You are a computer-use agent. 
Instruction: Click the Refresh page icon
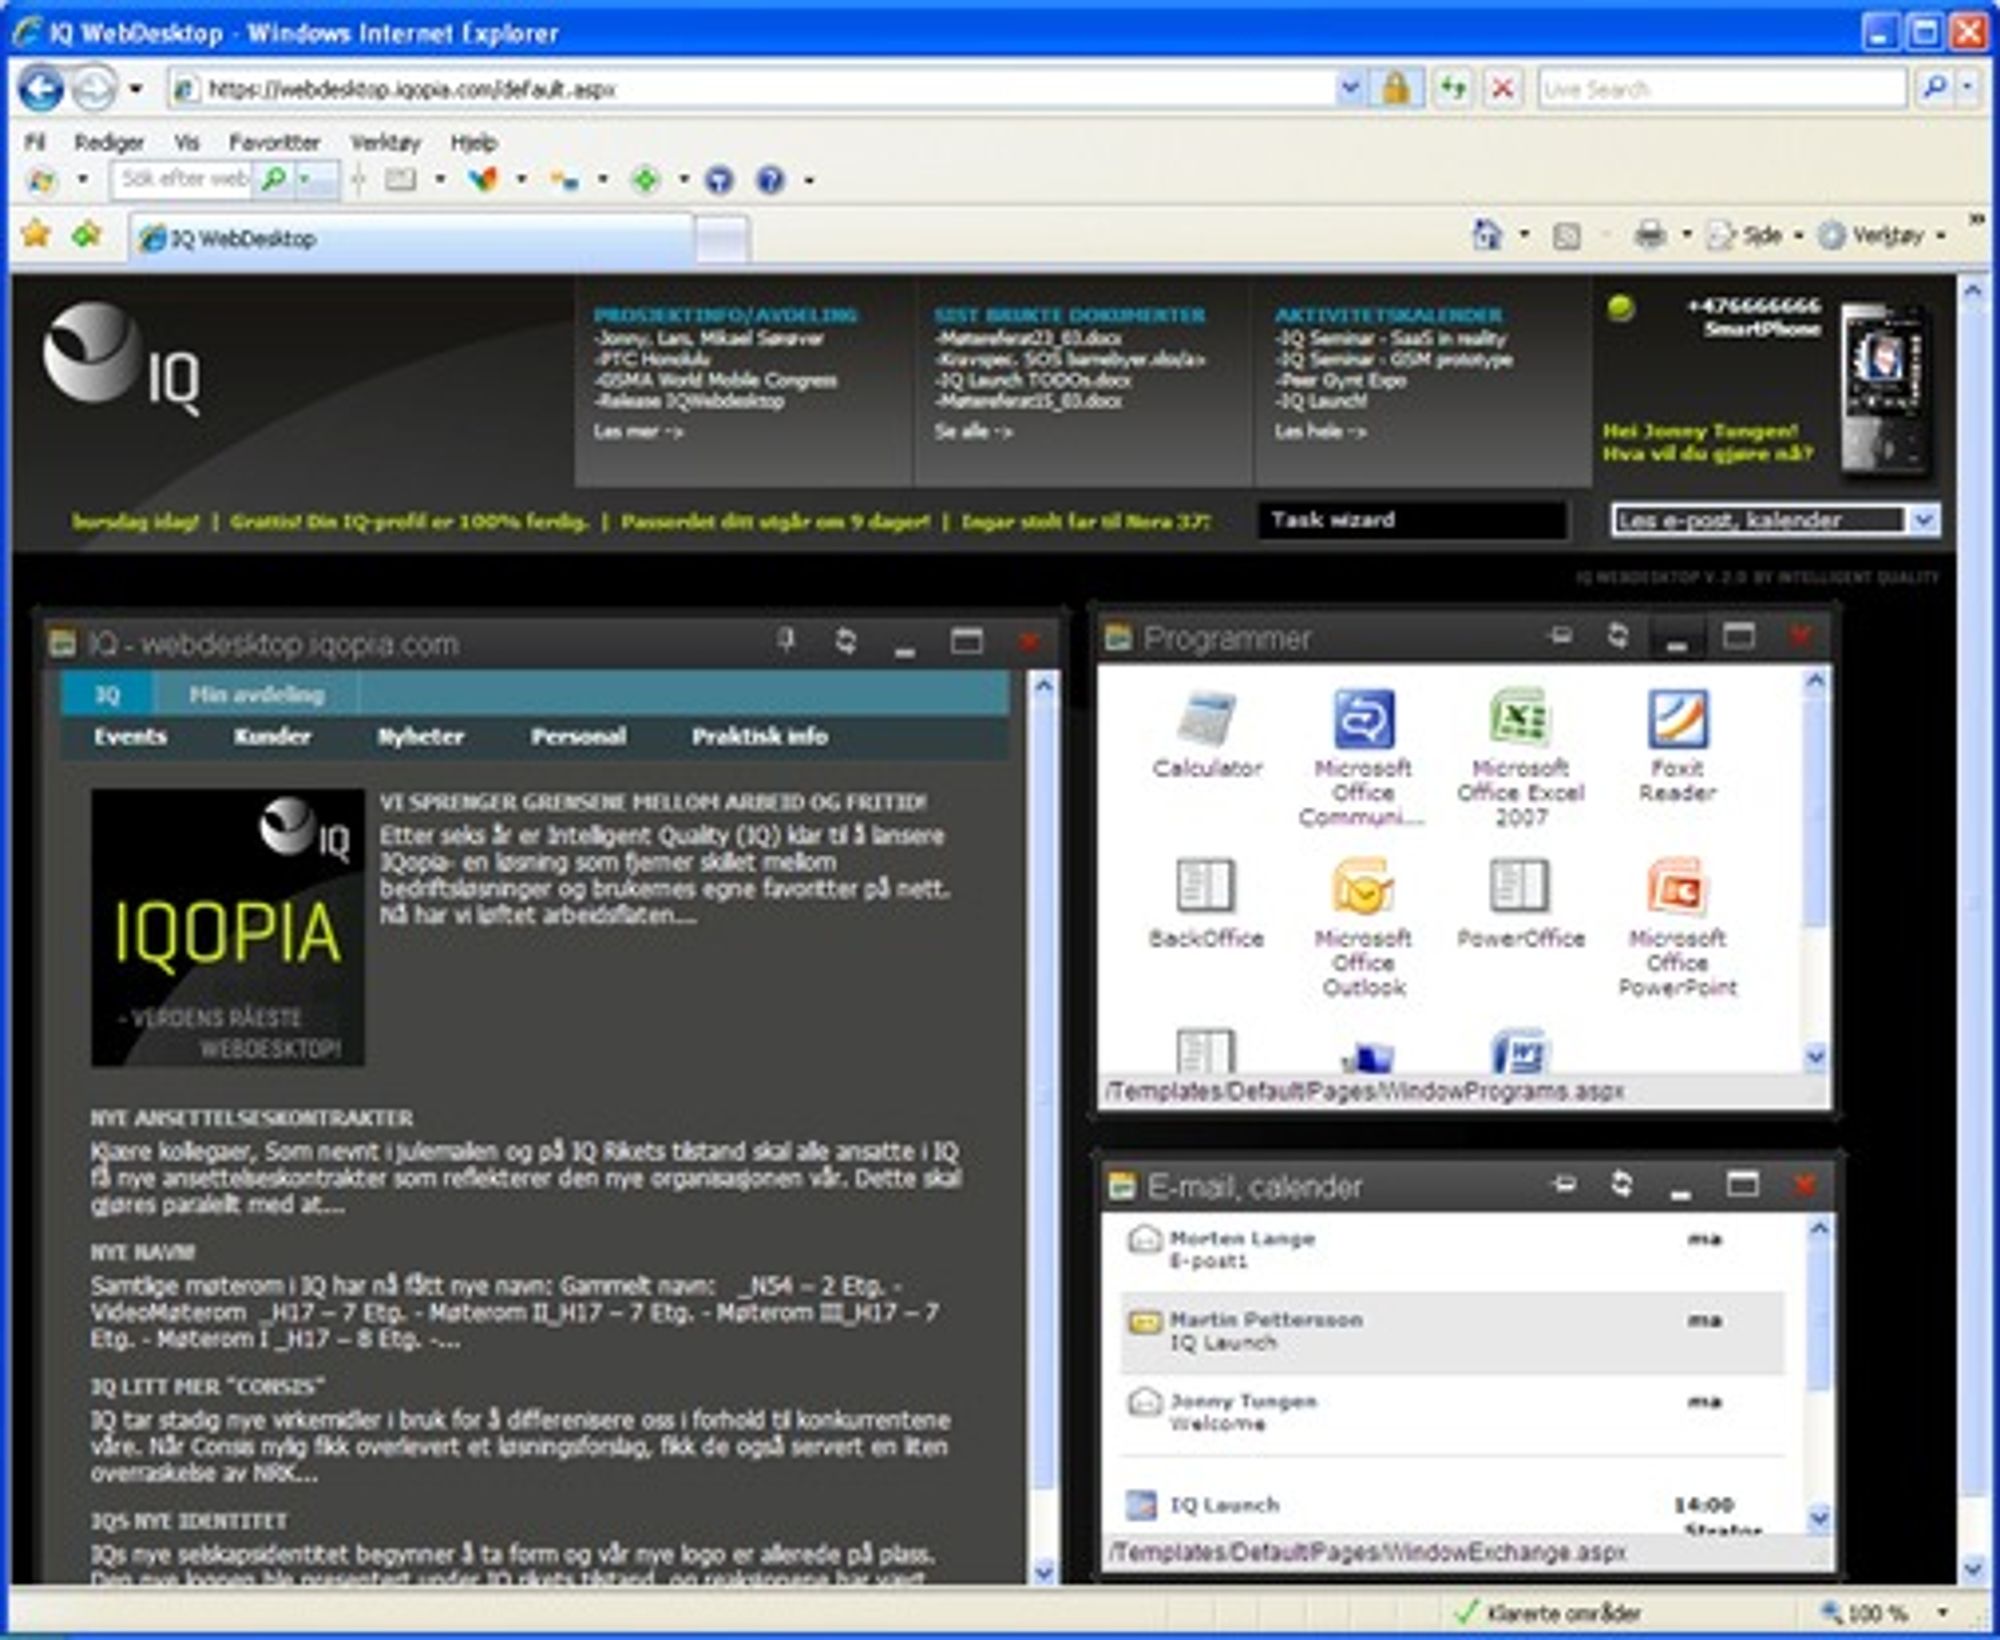pos(1453,89)
